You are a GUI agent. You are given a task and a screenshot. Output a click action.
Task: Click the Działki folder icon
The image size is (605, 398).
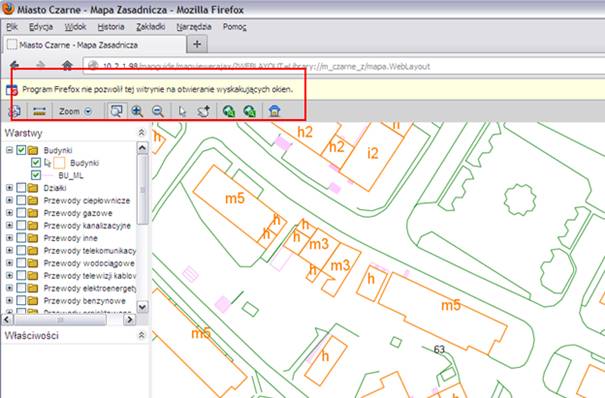click(x=33, y=188)
